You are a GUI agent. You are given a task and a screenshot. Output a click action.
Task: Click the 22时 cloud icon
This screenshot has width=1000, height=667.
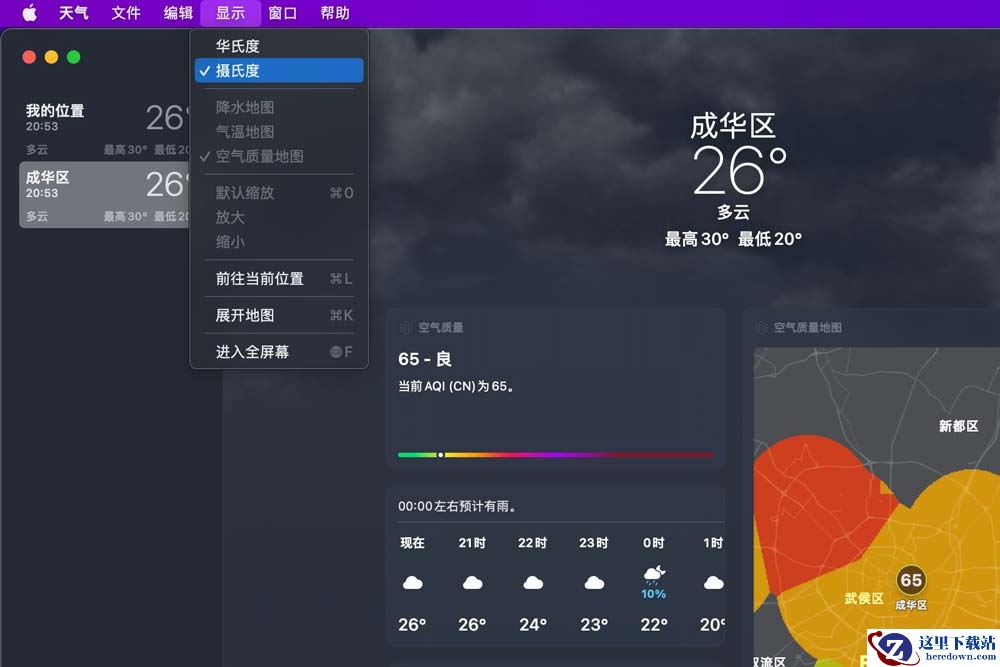(x=533, y=582)
